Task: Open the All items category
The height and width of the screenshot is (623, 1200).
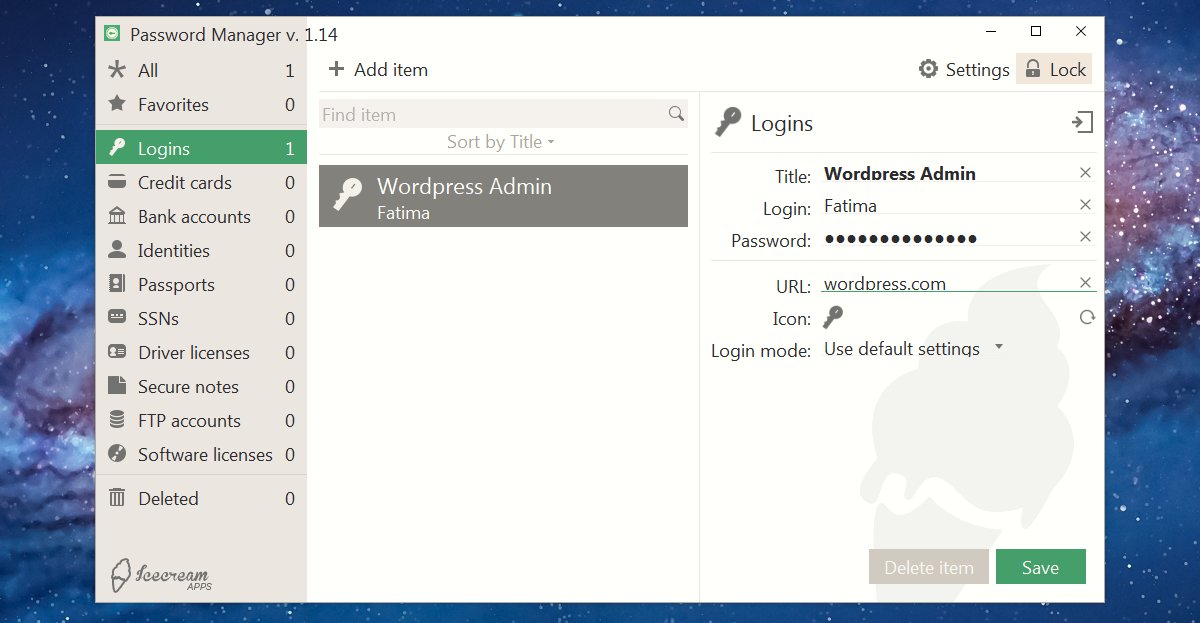Action: point(201,71)
